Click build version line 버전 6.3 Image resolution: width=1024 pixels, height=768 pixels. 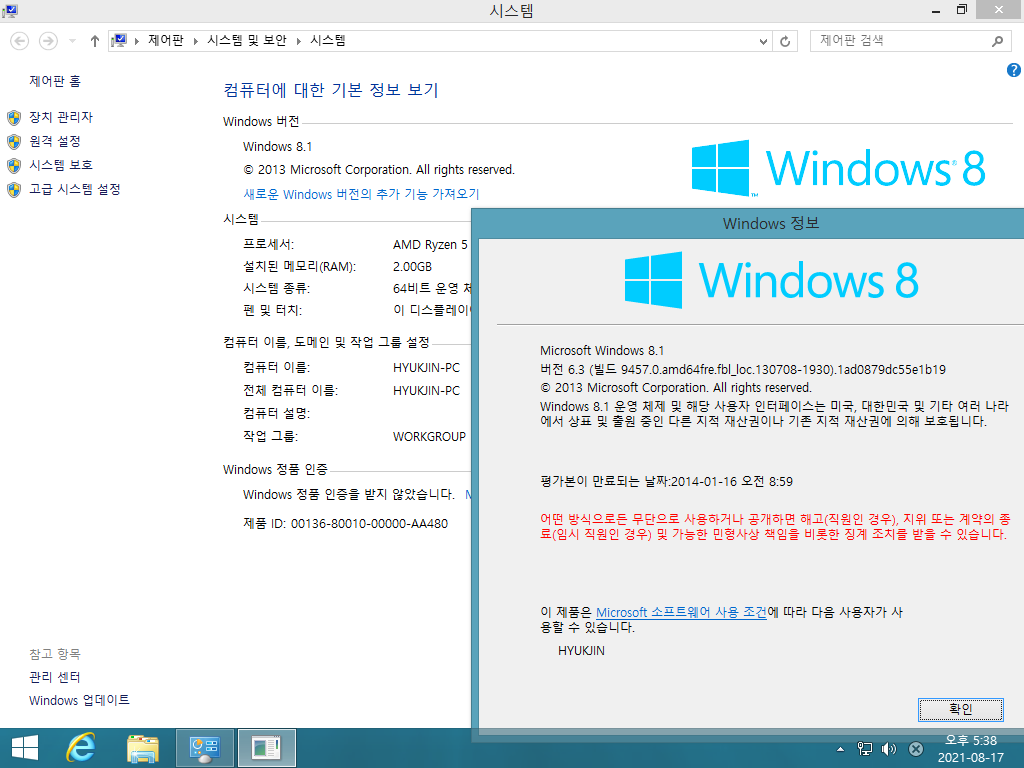point(743,370)
